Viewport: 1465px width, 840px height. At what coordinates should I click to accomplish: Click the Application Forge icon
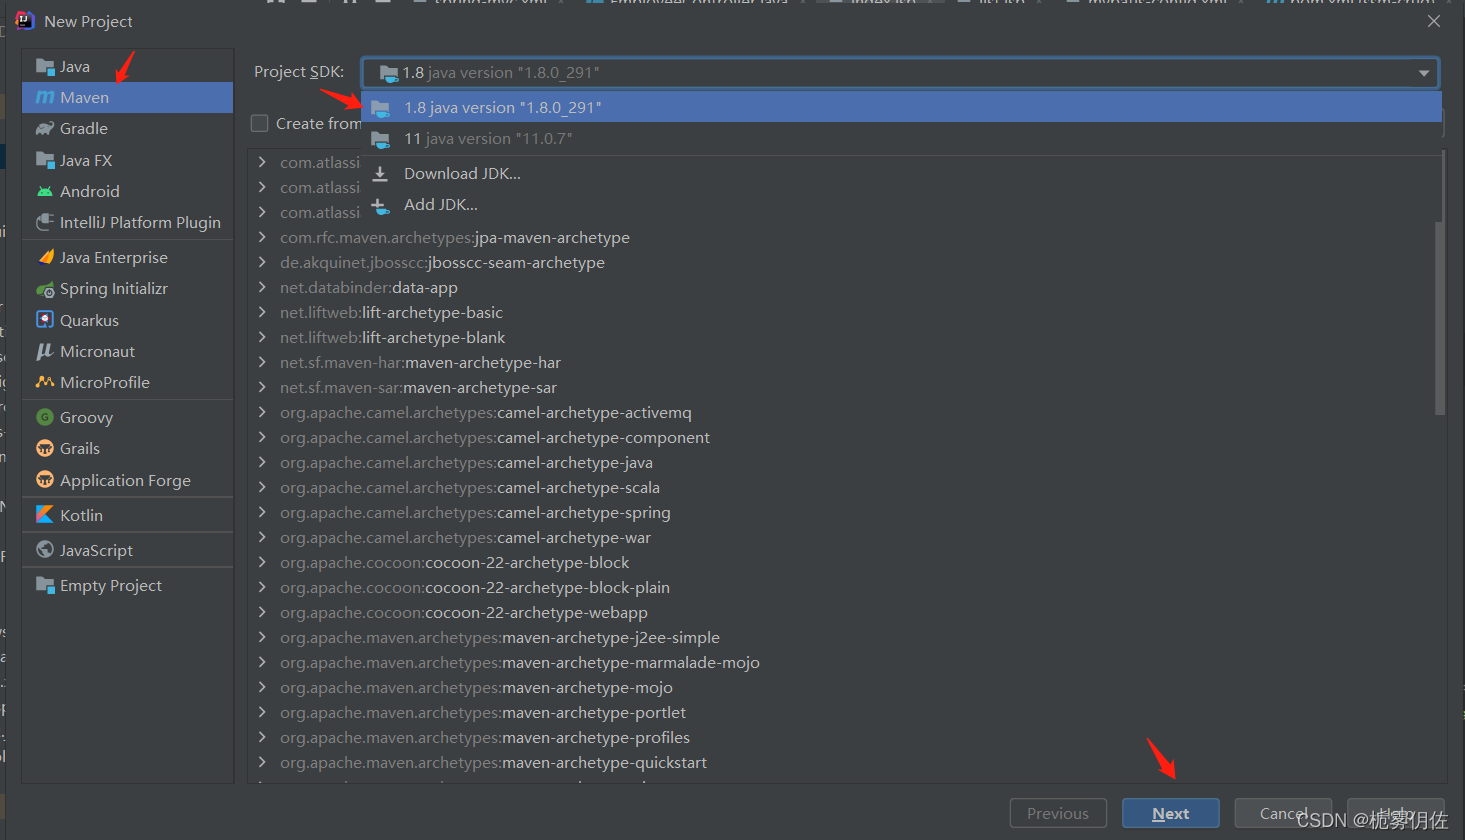click(45, 480)
